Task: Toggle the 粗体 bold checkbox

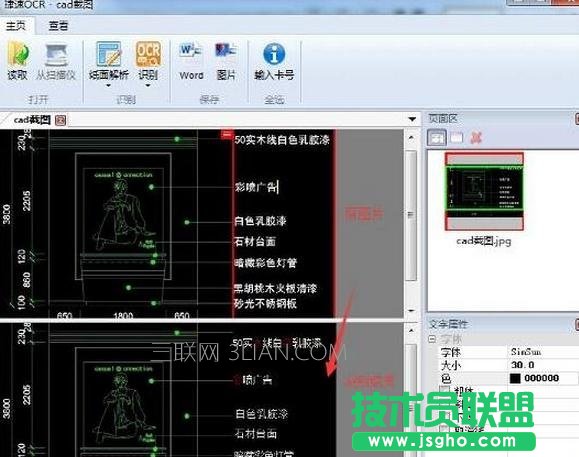Action: point(445,391)
